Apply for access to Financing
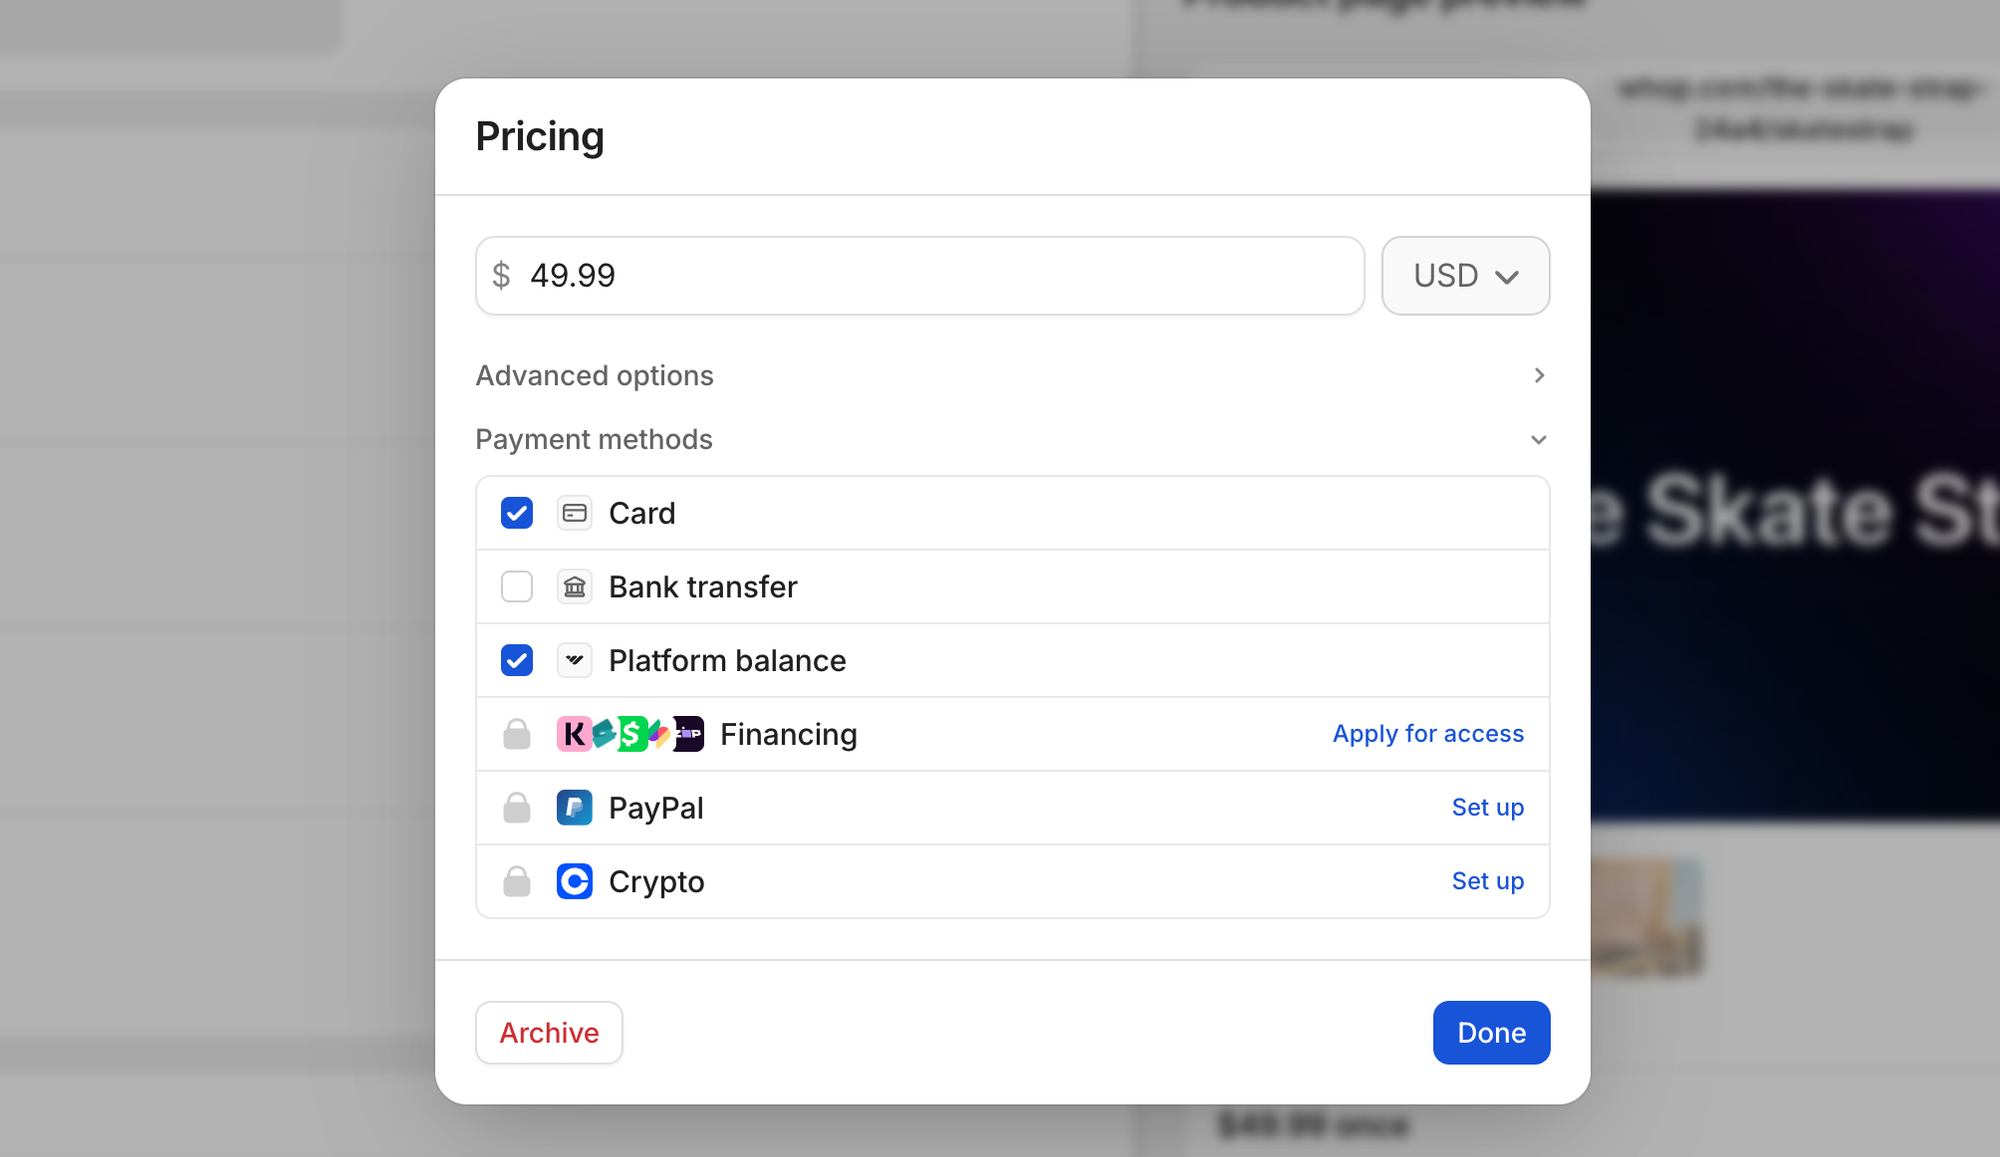The height and width of the screenshot is (1157, 2000). 1427,734
